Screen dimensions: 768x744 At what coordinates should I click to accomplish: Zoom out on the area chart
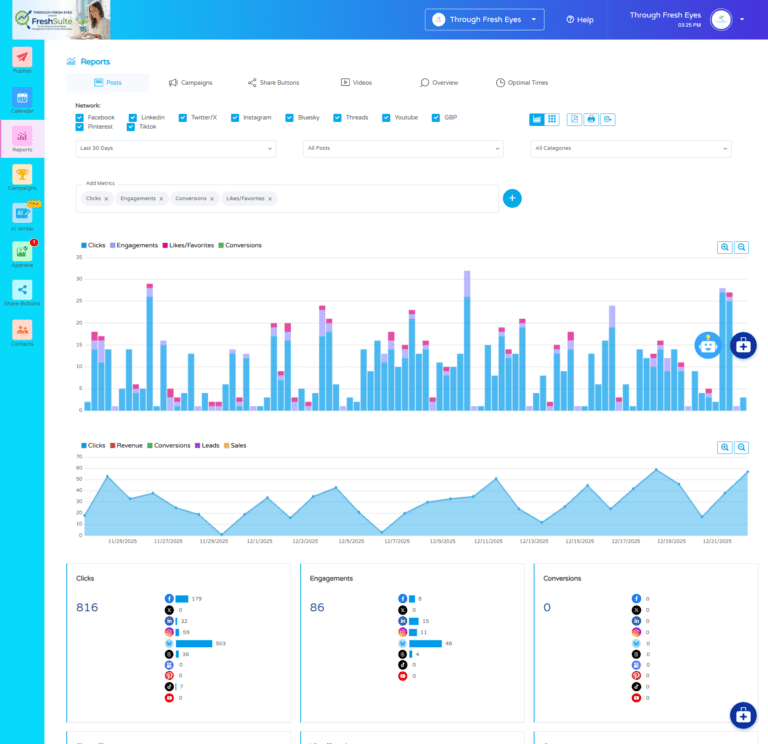click(742, 447)
